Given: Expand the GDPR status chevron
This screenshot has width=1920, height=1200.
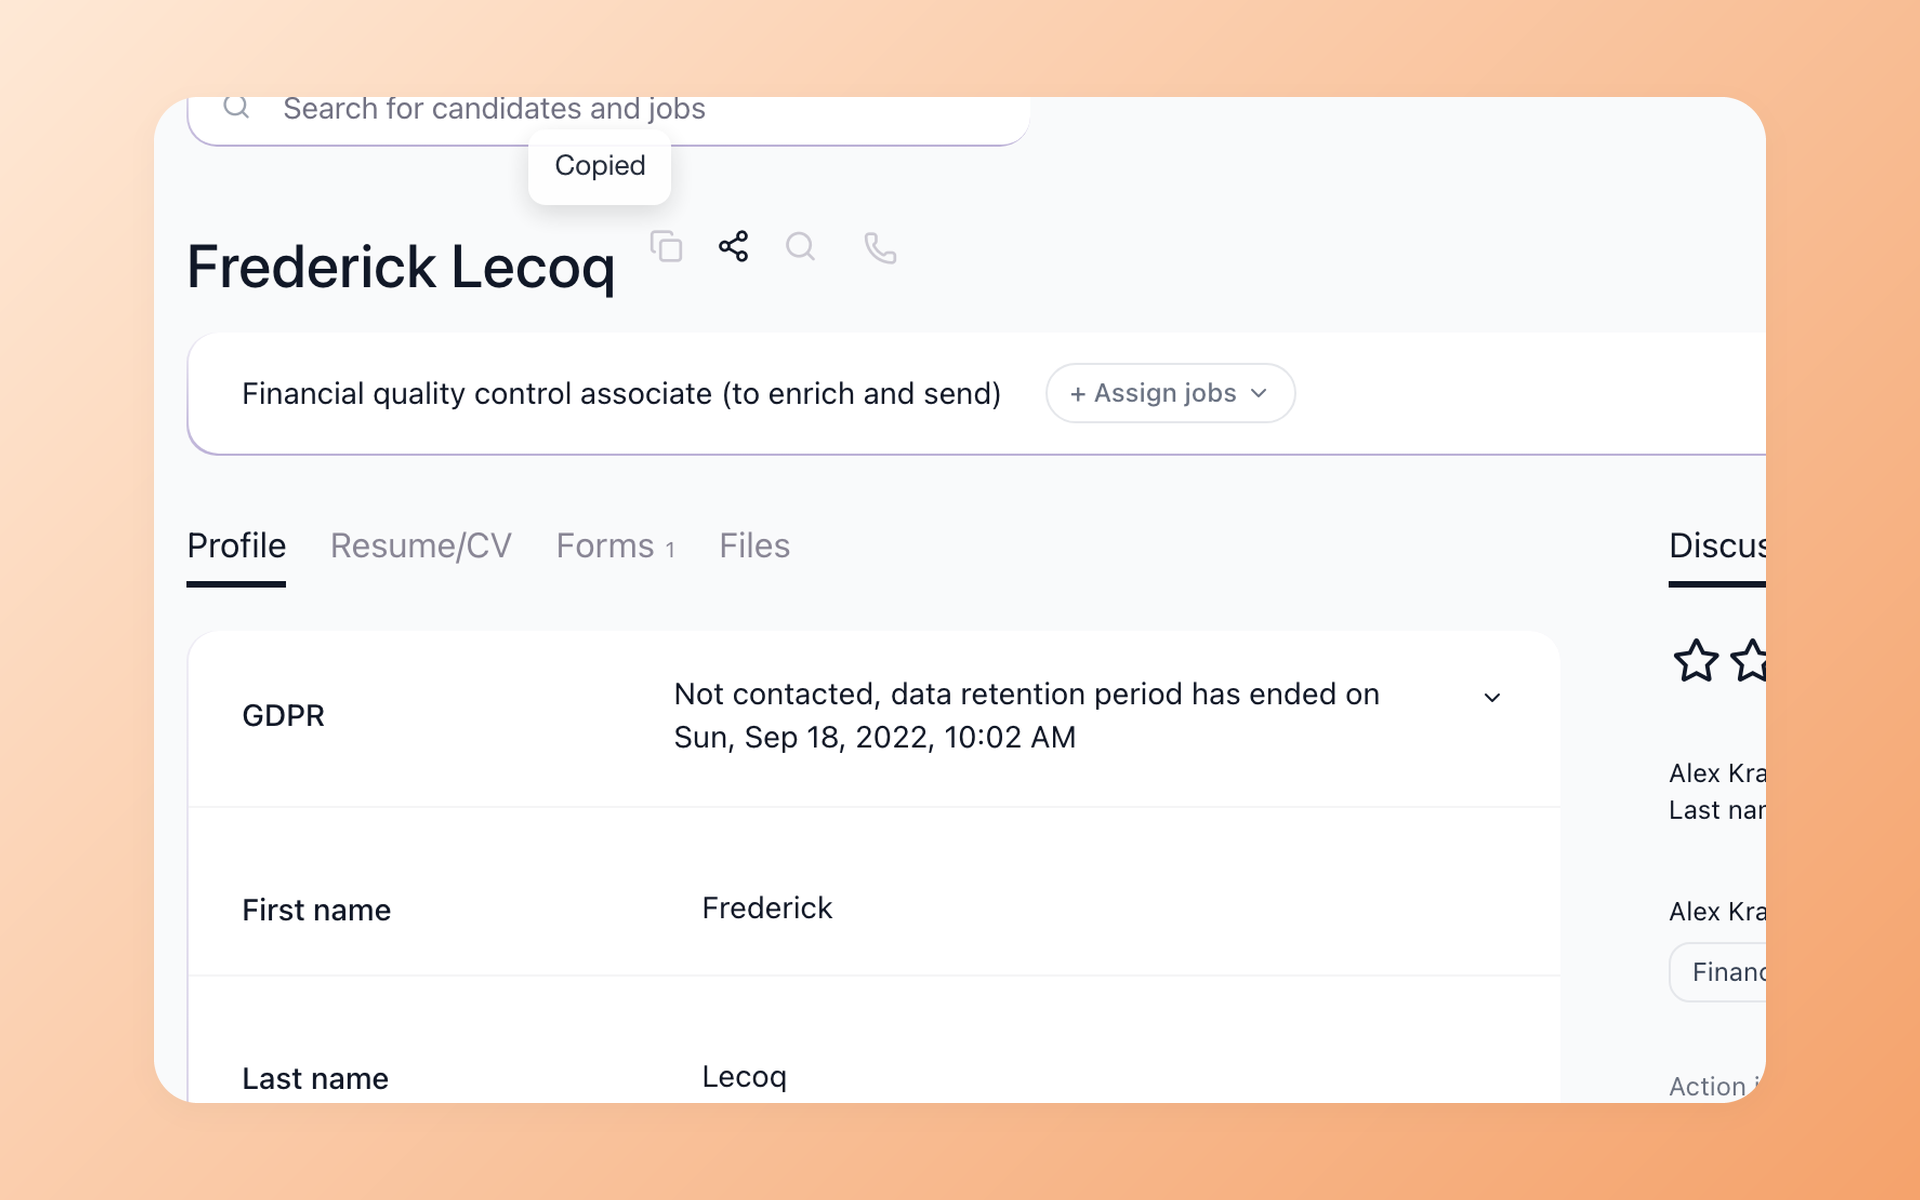Looking at the screenshot, I should click(1492, 697).
